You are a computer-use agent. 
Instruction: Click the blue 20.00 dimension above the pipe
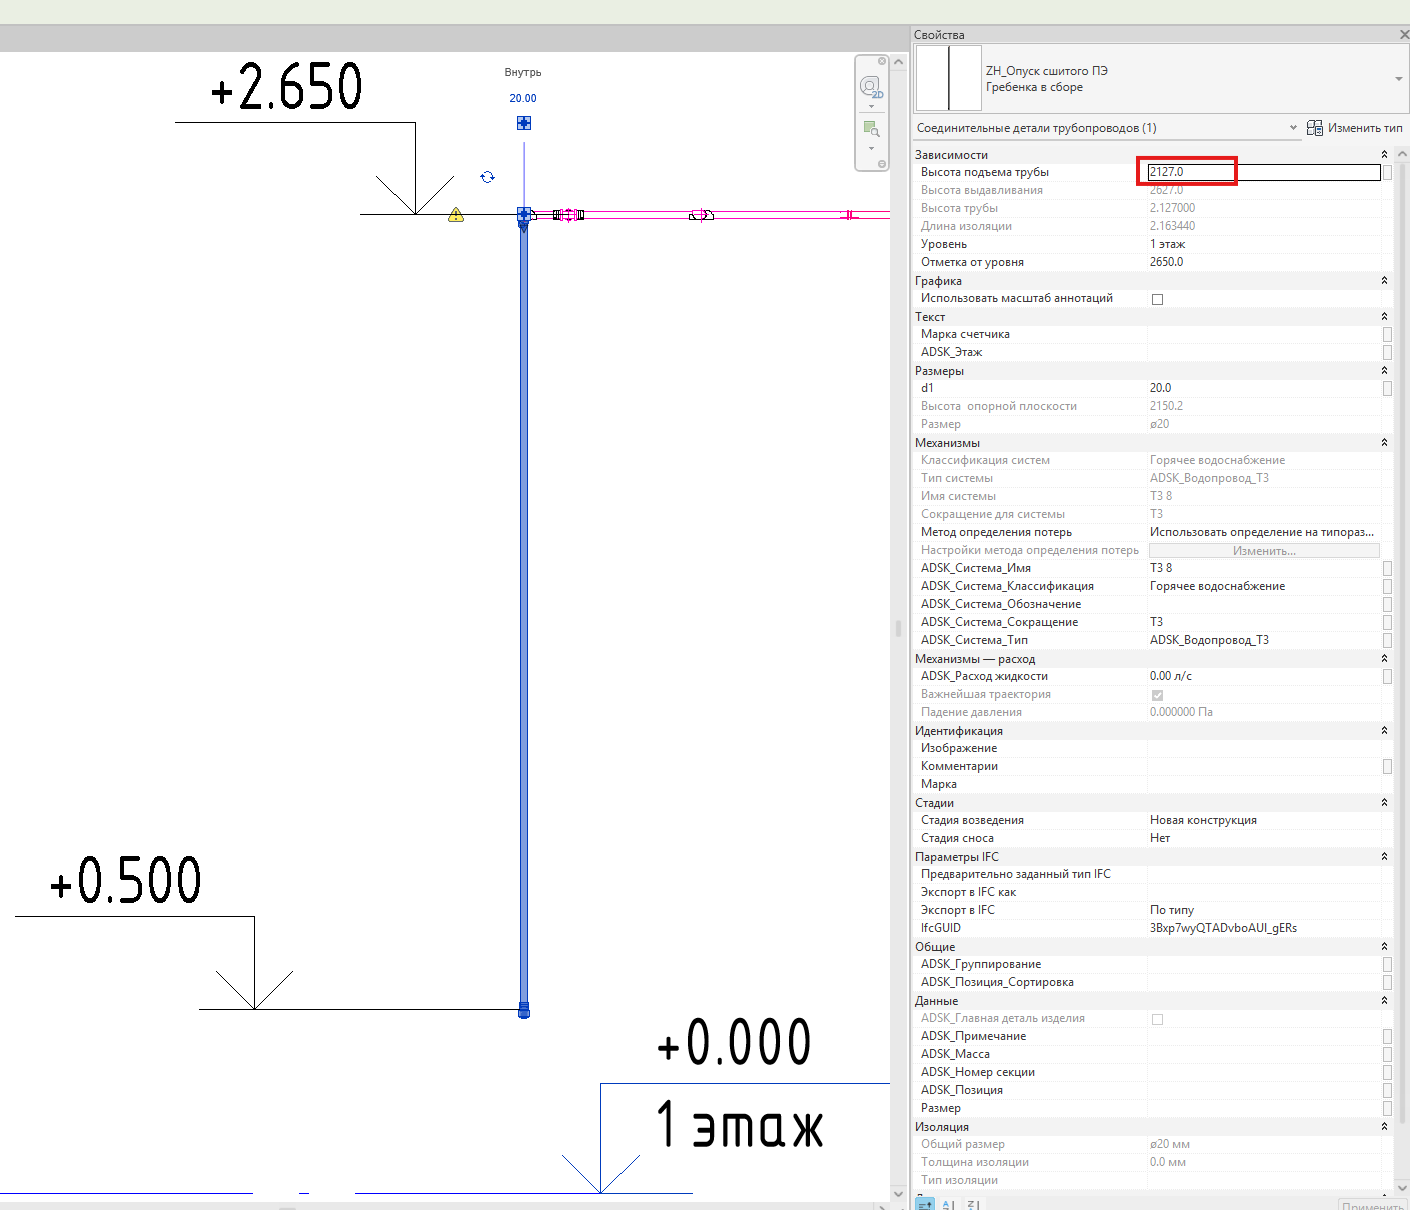(523, 98)
